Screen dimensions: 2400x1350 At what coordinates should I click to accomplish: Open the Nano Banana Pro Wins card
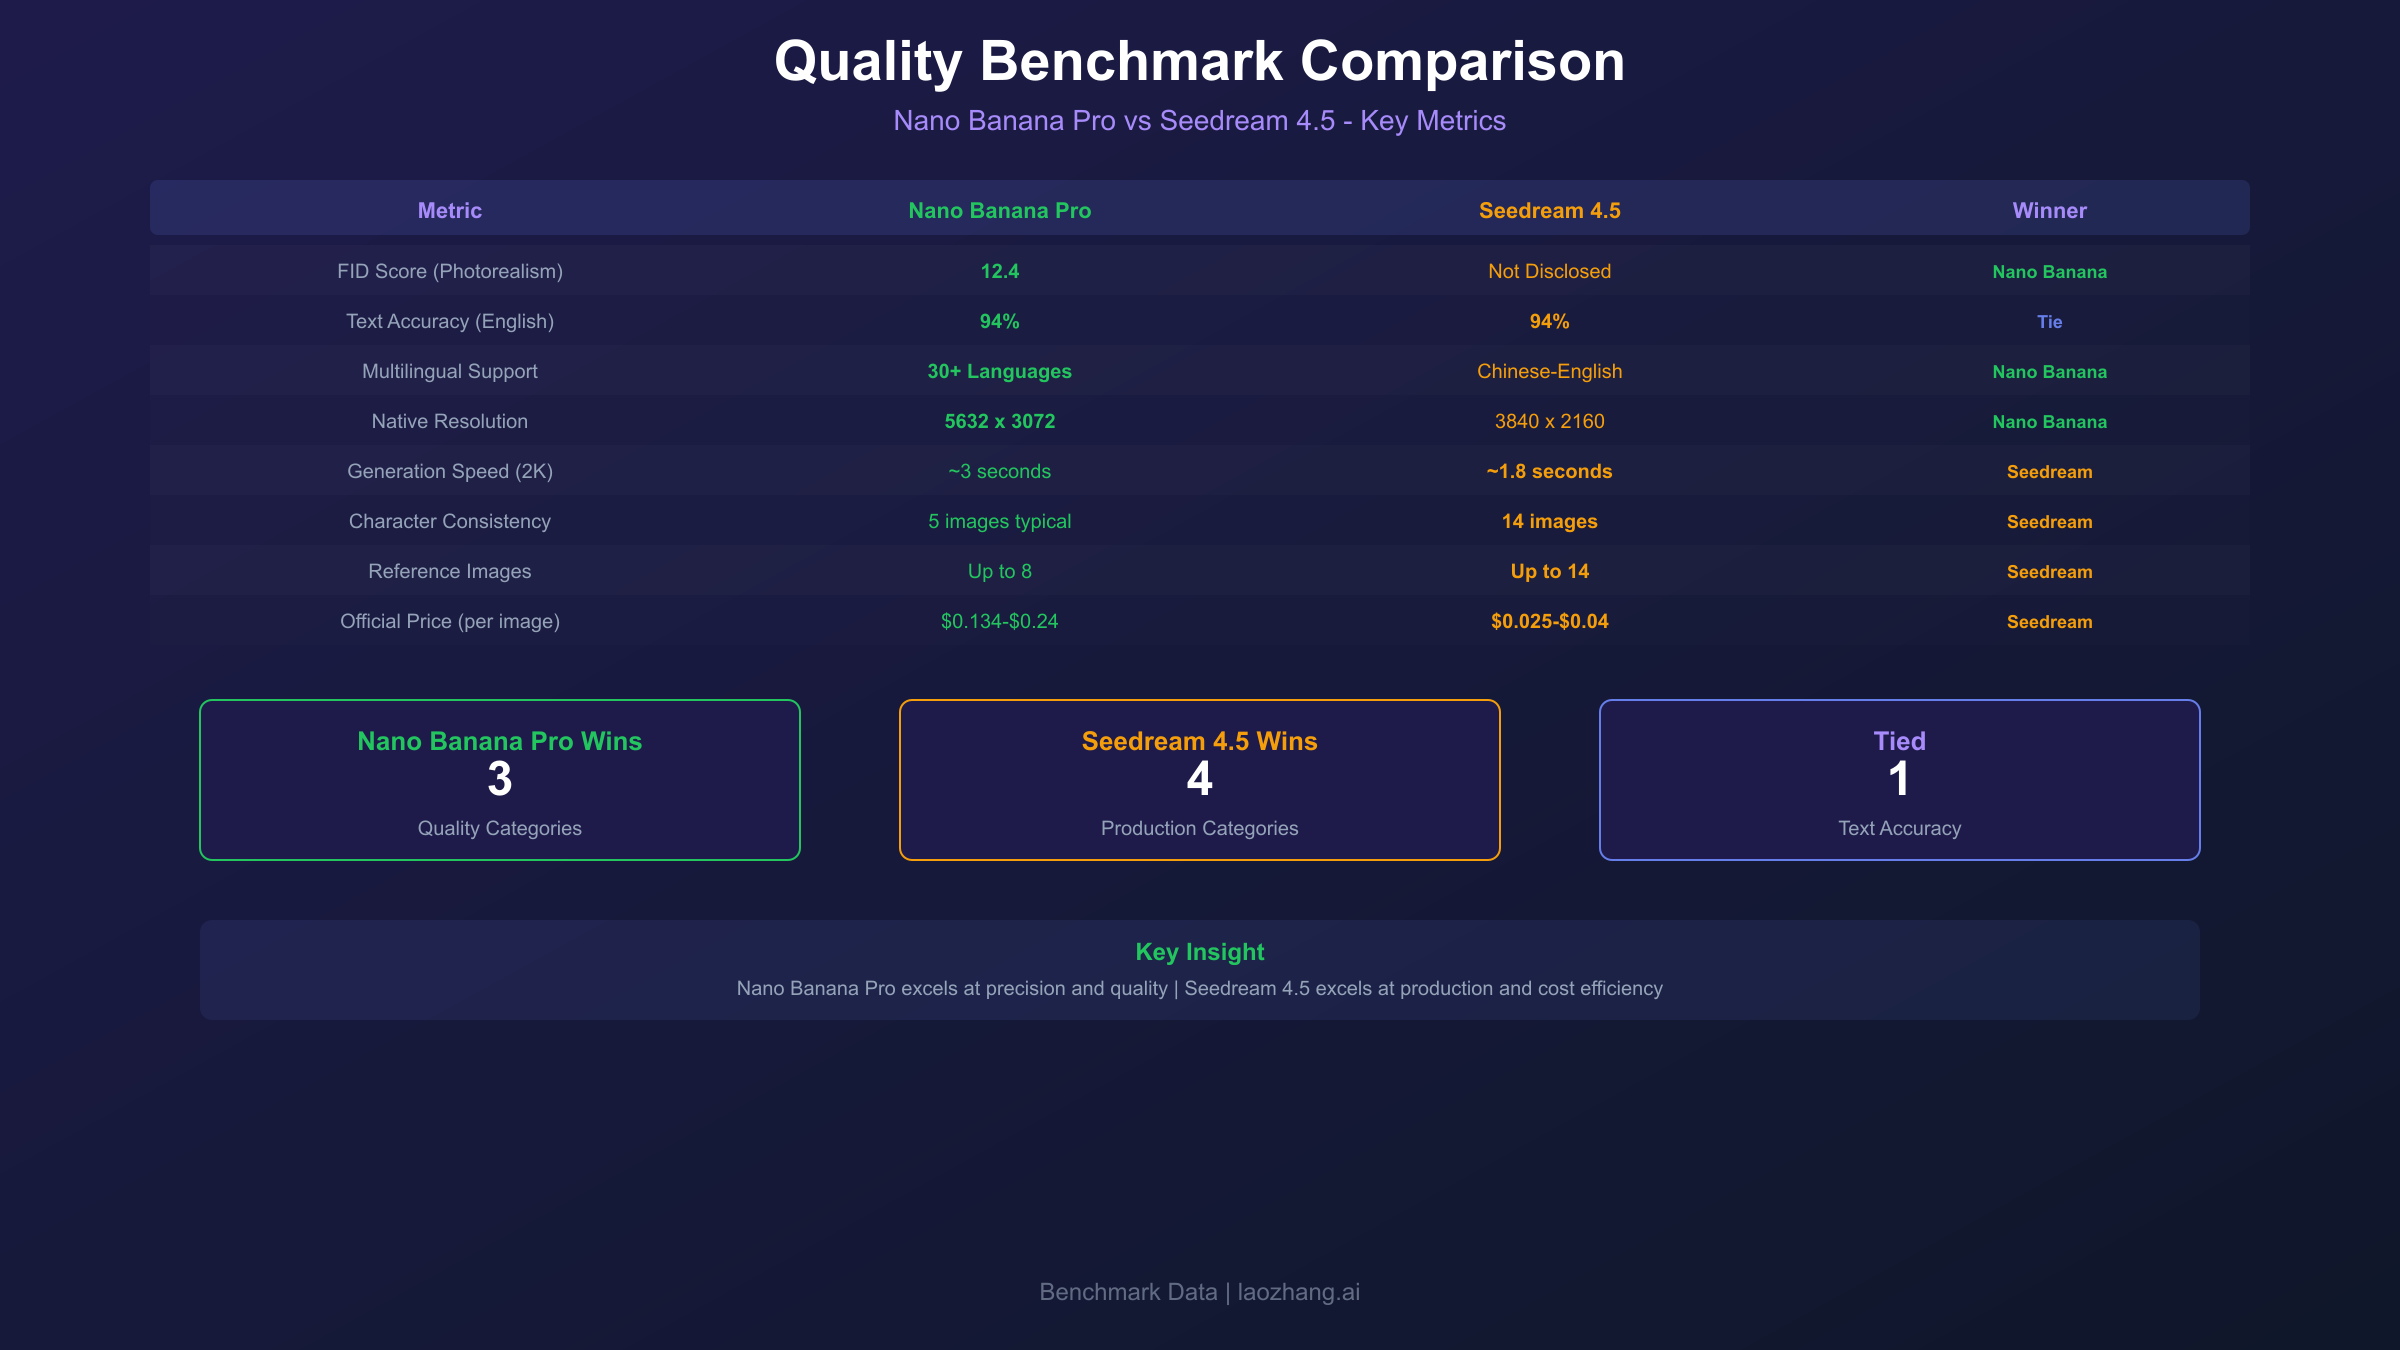[x=499, y=779]
